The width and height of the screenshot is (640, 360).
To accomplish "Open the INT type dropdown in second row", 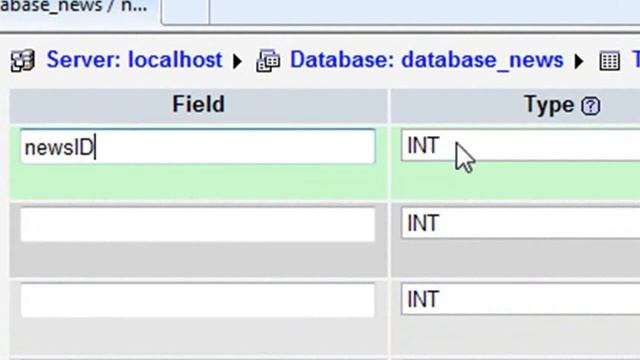I will tap(520, 223).
